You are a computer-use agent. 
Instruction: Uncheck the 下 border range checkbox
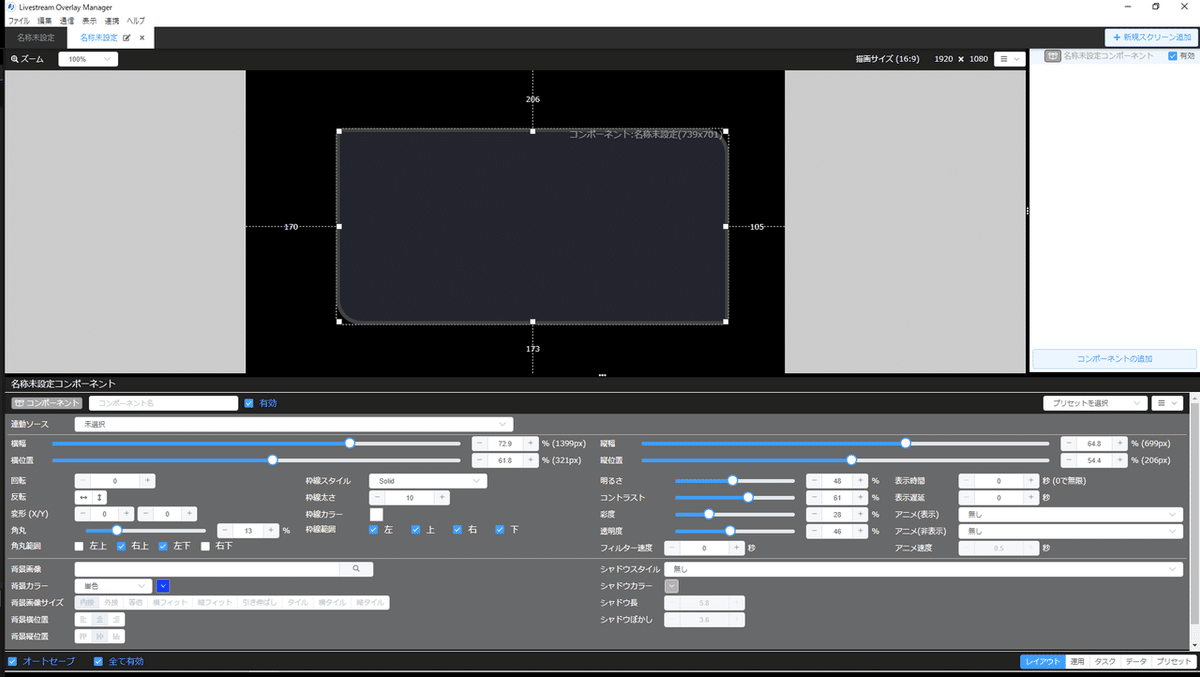500,530
